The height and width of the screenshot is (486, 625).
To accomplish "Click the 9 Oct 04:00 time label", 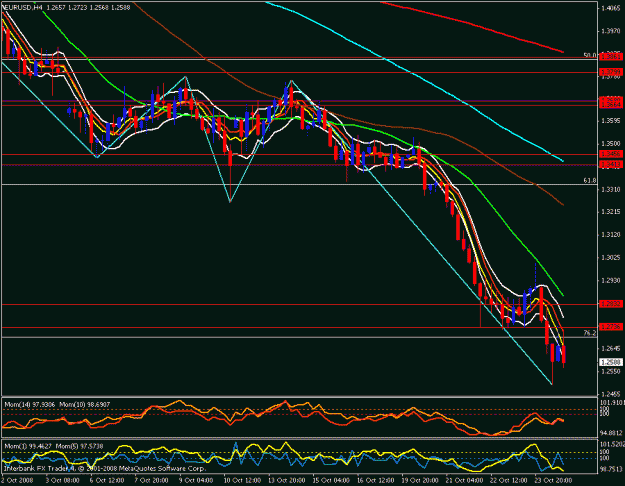I will 196,480.
